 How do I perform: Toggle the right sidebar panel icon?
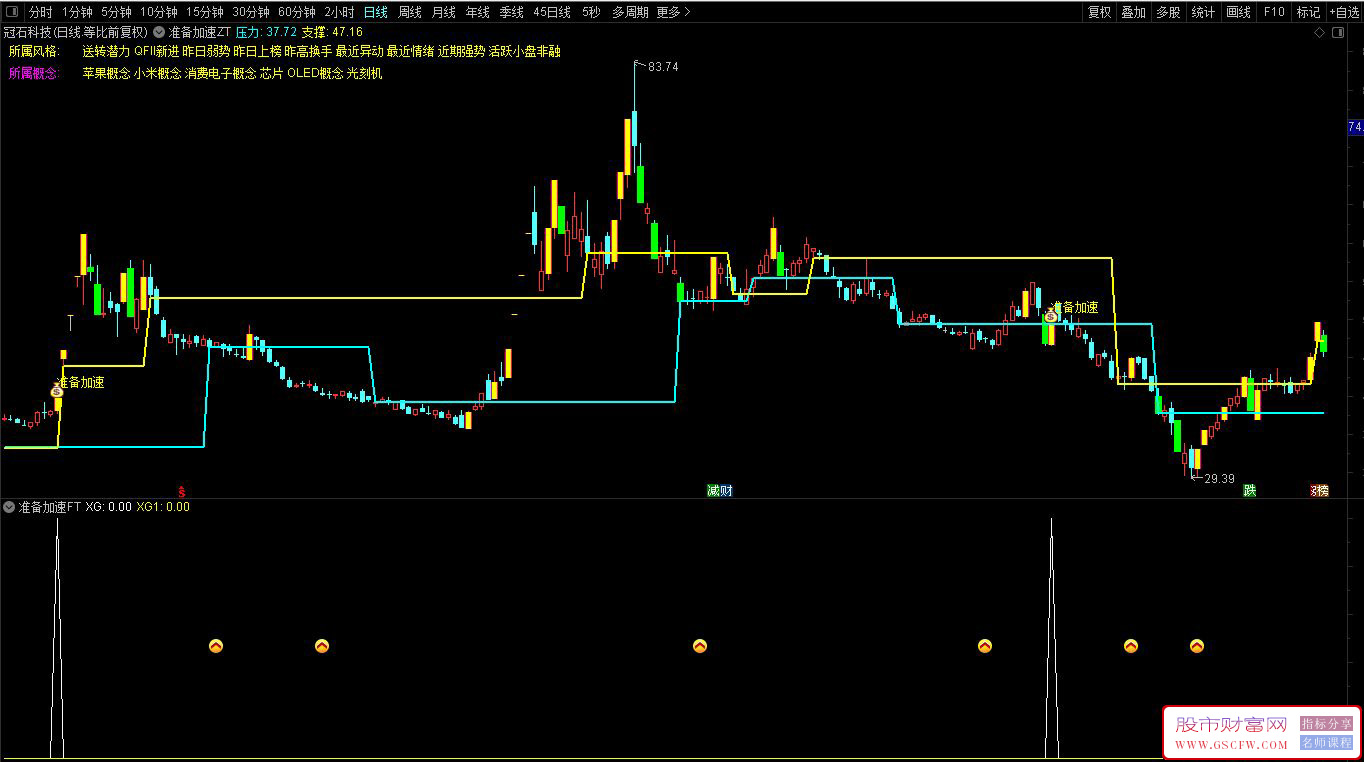1339,32
